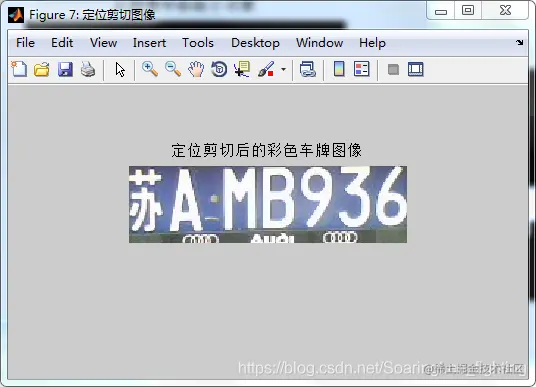Open the Desktop menu
This screenshot has width=536, height=387.
click(x=255, y=43)
